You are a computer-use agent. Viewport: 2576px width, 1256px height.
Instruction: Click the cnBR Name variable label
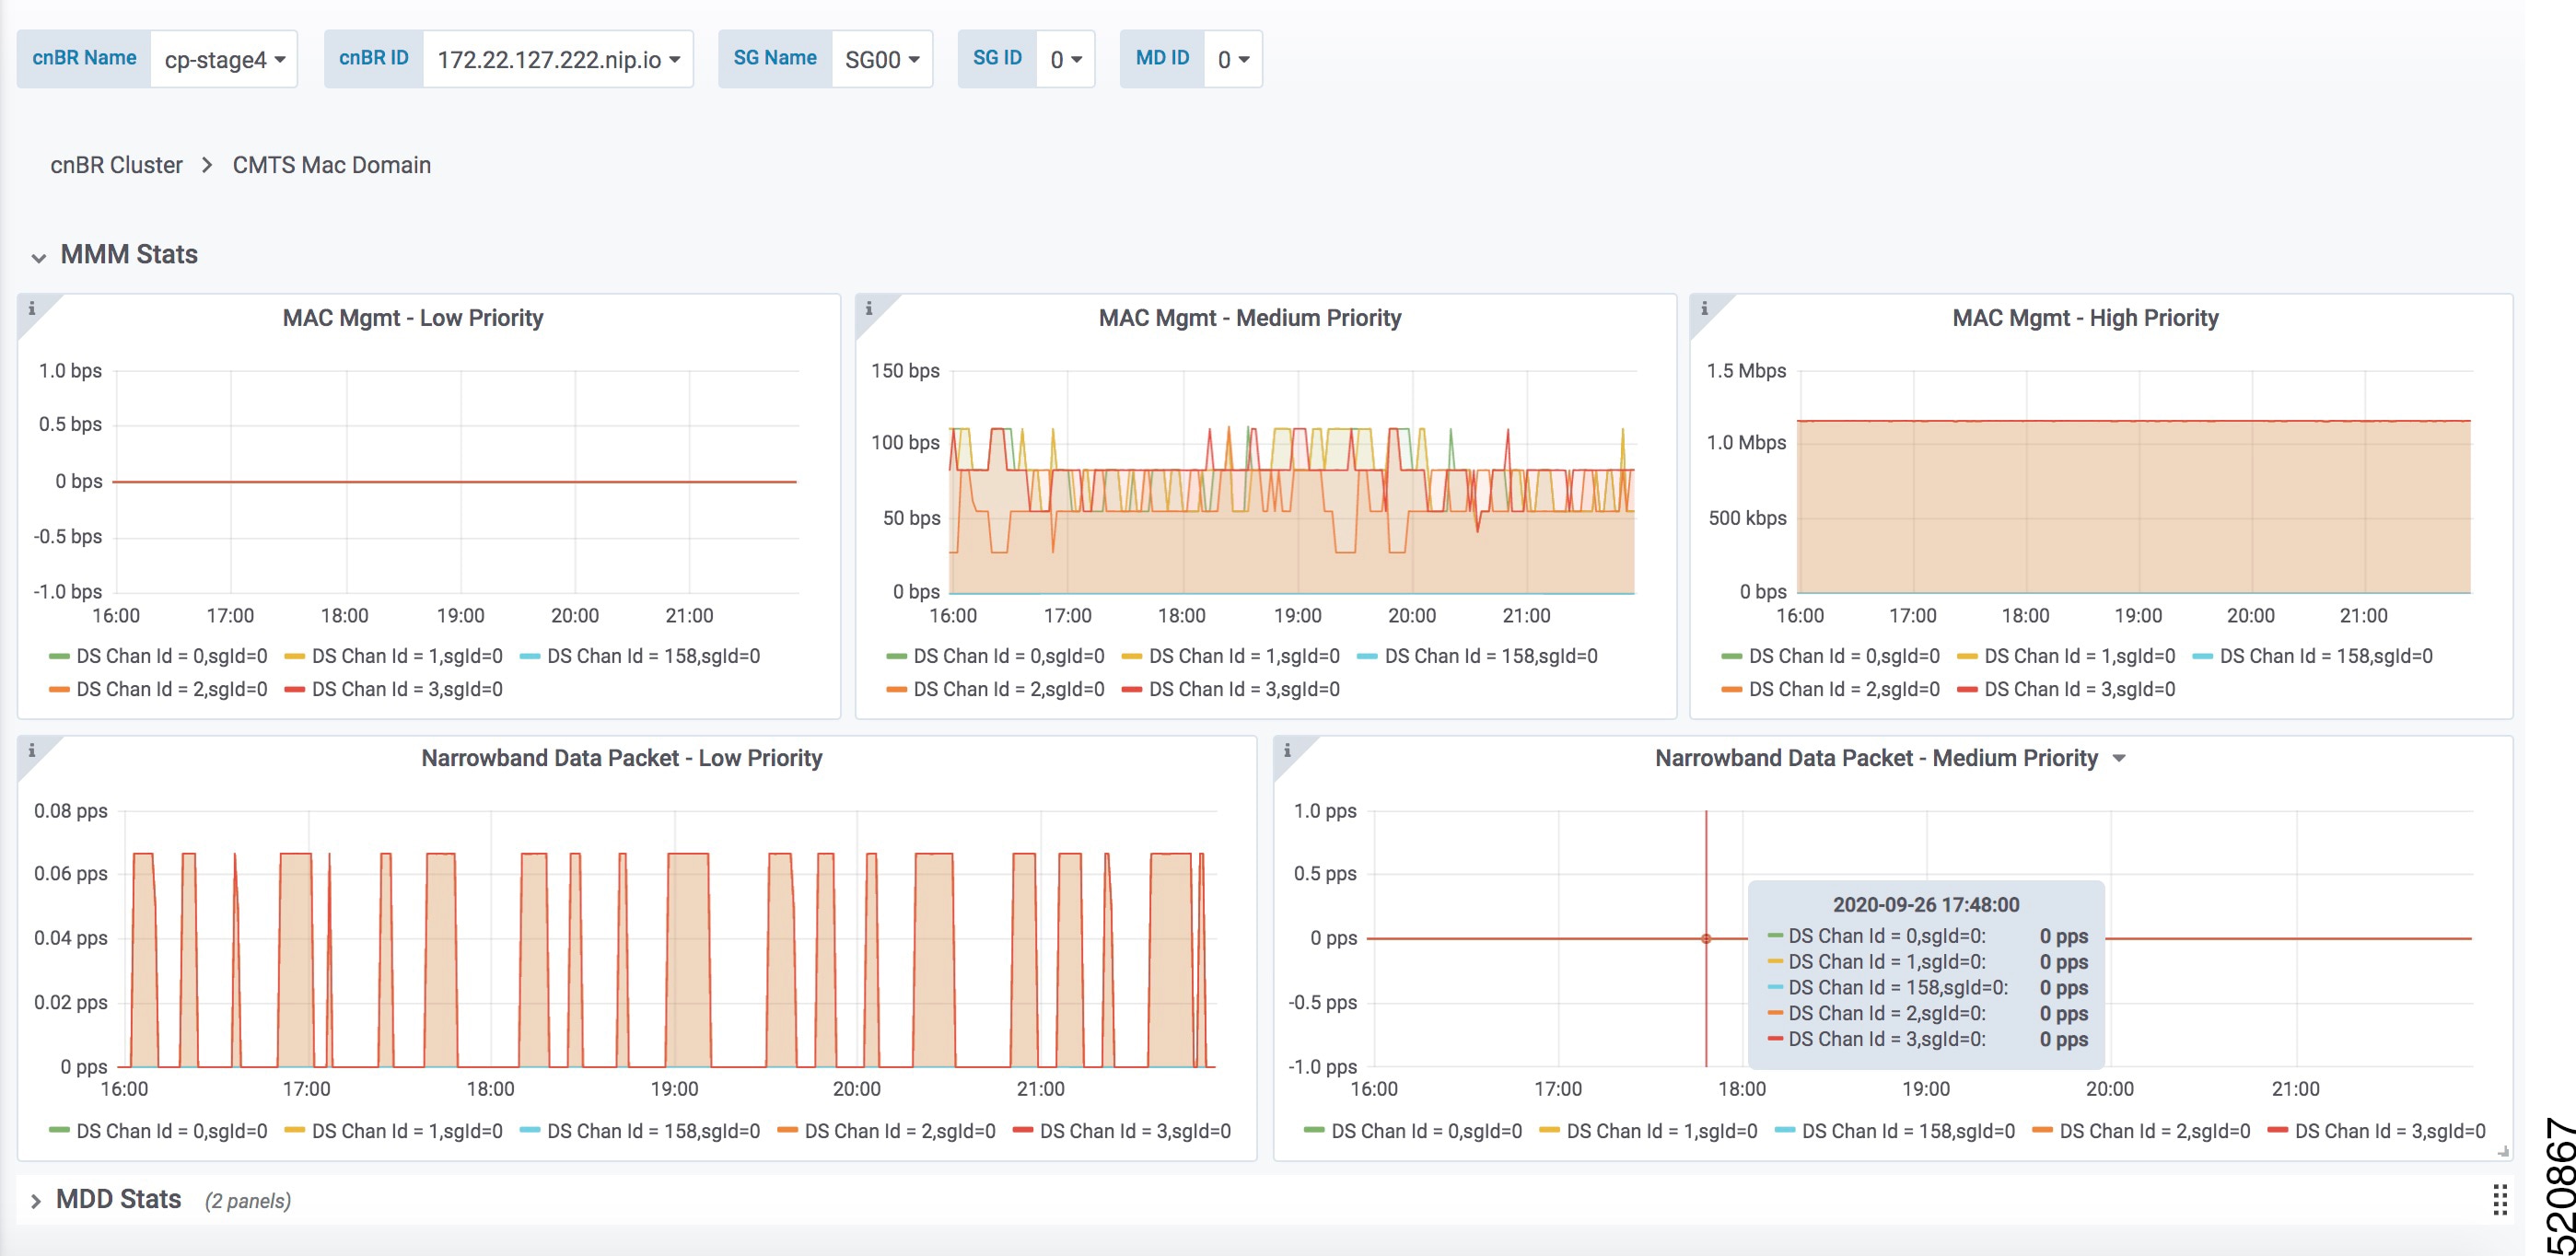[84, 58]
